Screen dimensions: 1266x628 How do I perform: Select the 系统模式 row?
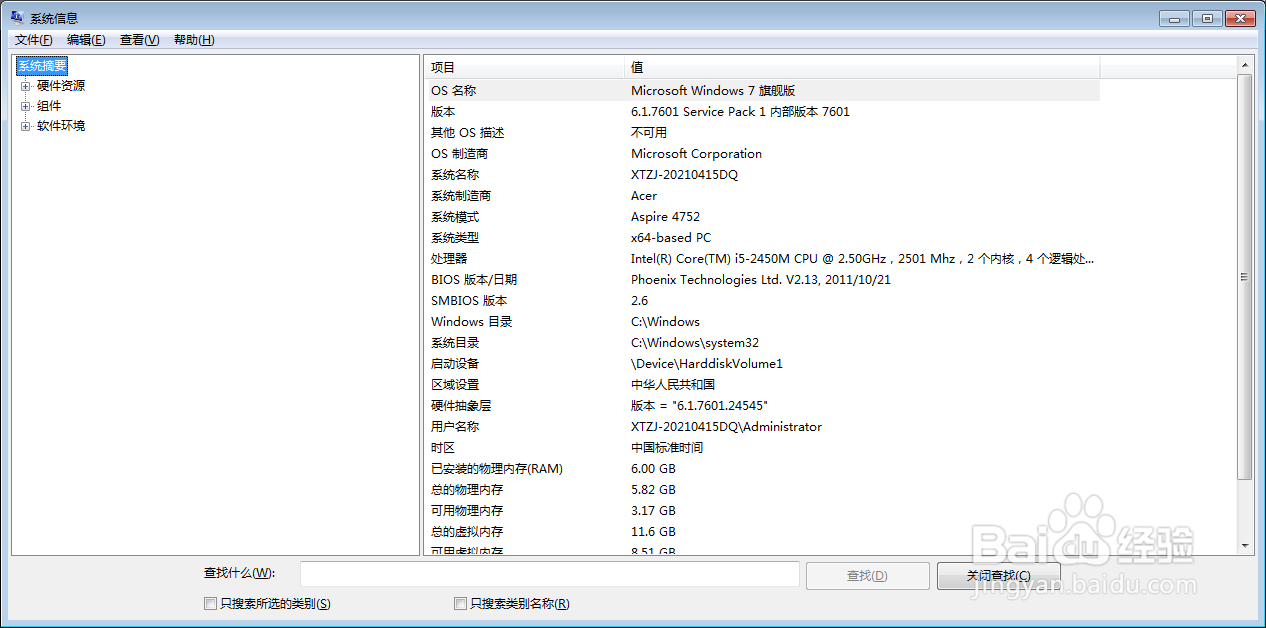coord(762,217)
